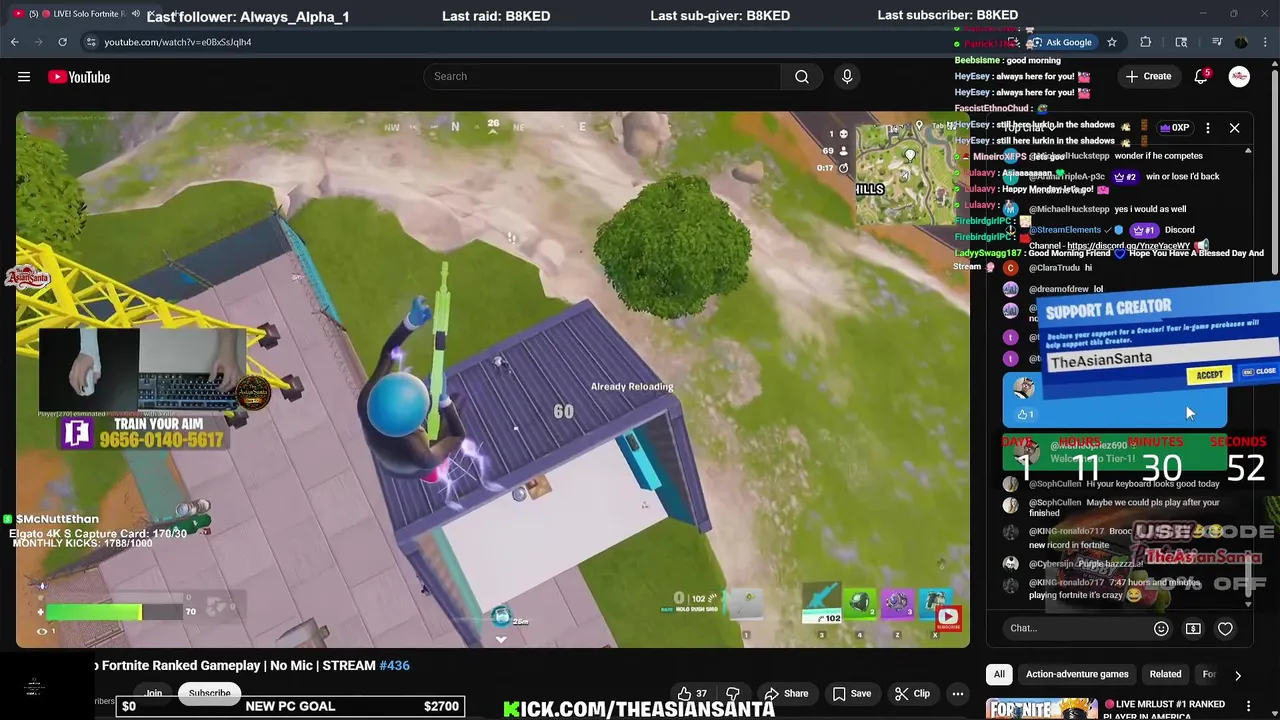Open the Discord channel link in chat
The image size is (1280, 720).
(x=1128, y=246)
